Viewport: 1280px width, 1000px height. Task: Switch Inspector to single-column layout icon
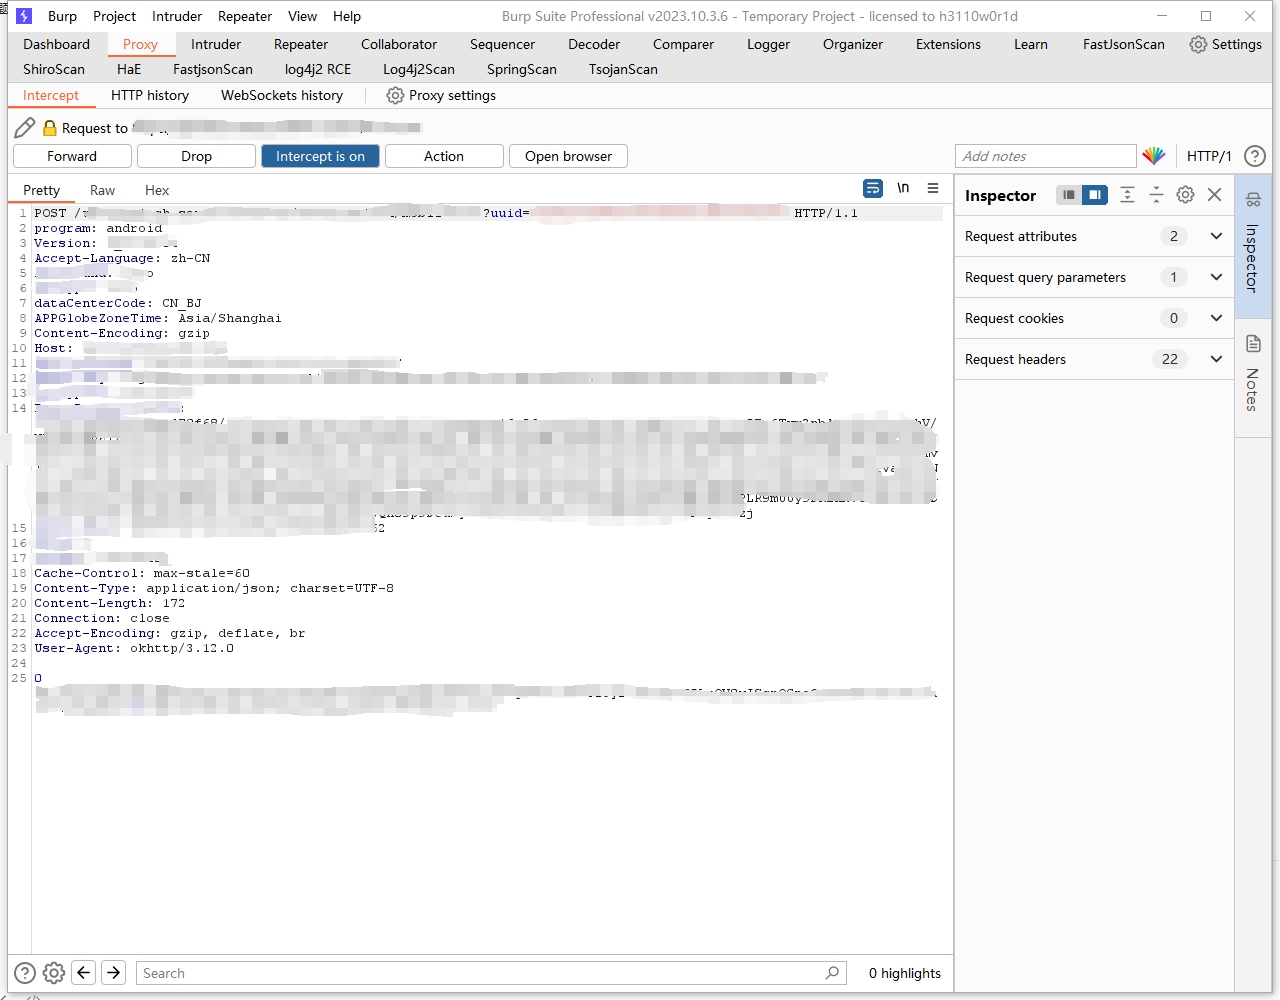1069,195
